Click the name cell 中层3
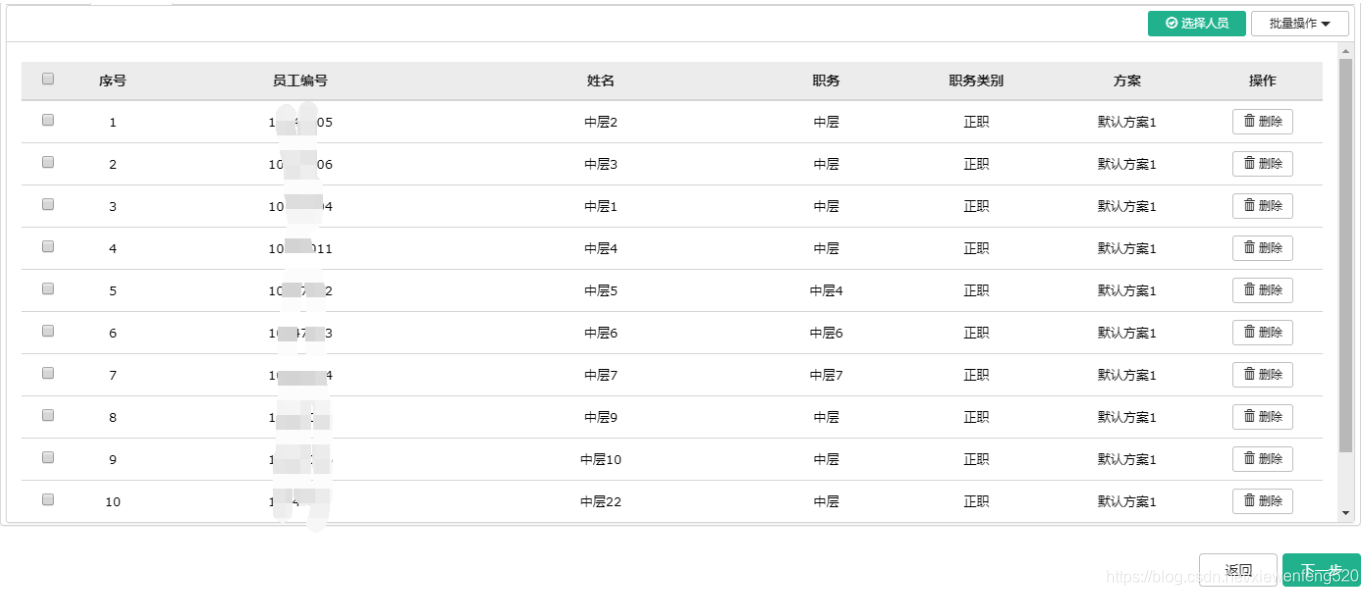1369x595 pixels. [601, 164]
